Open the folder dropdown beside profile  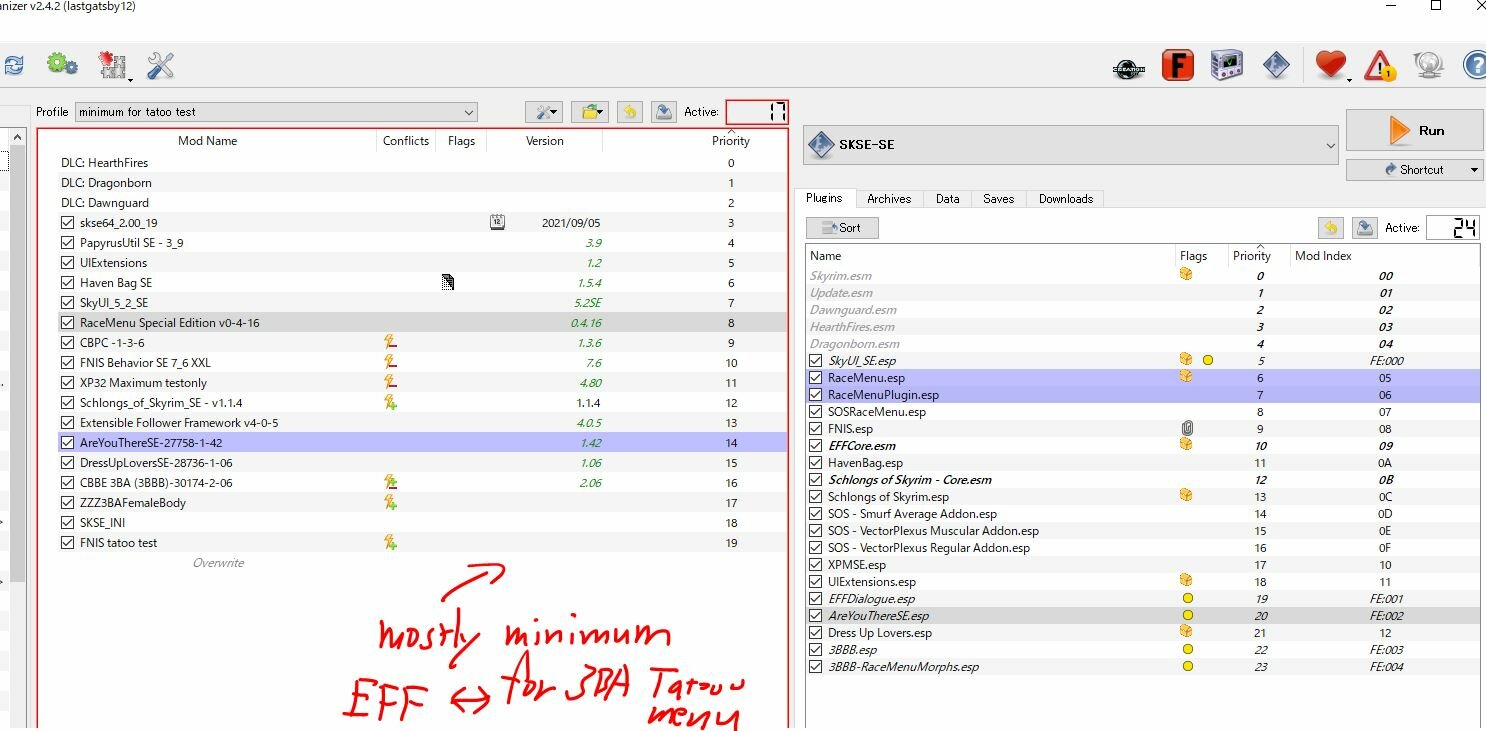tap(590, 112)
